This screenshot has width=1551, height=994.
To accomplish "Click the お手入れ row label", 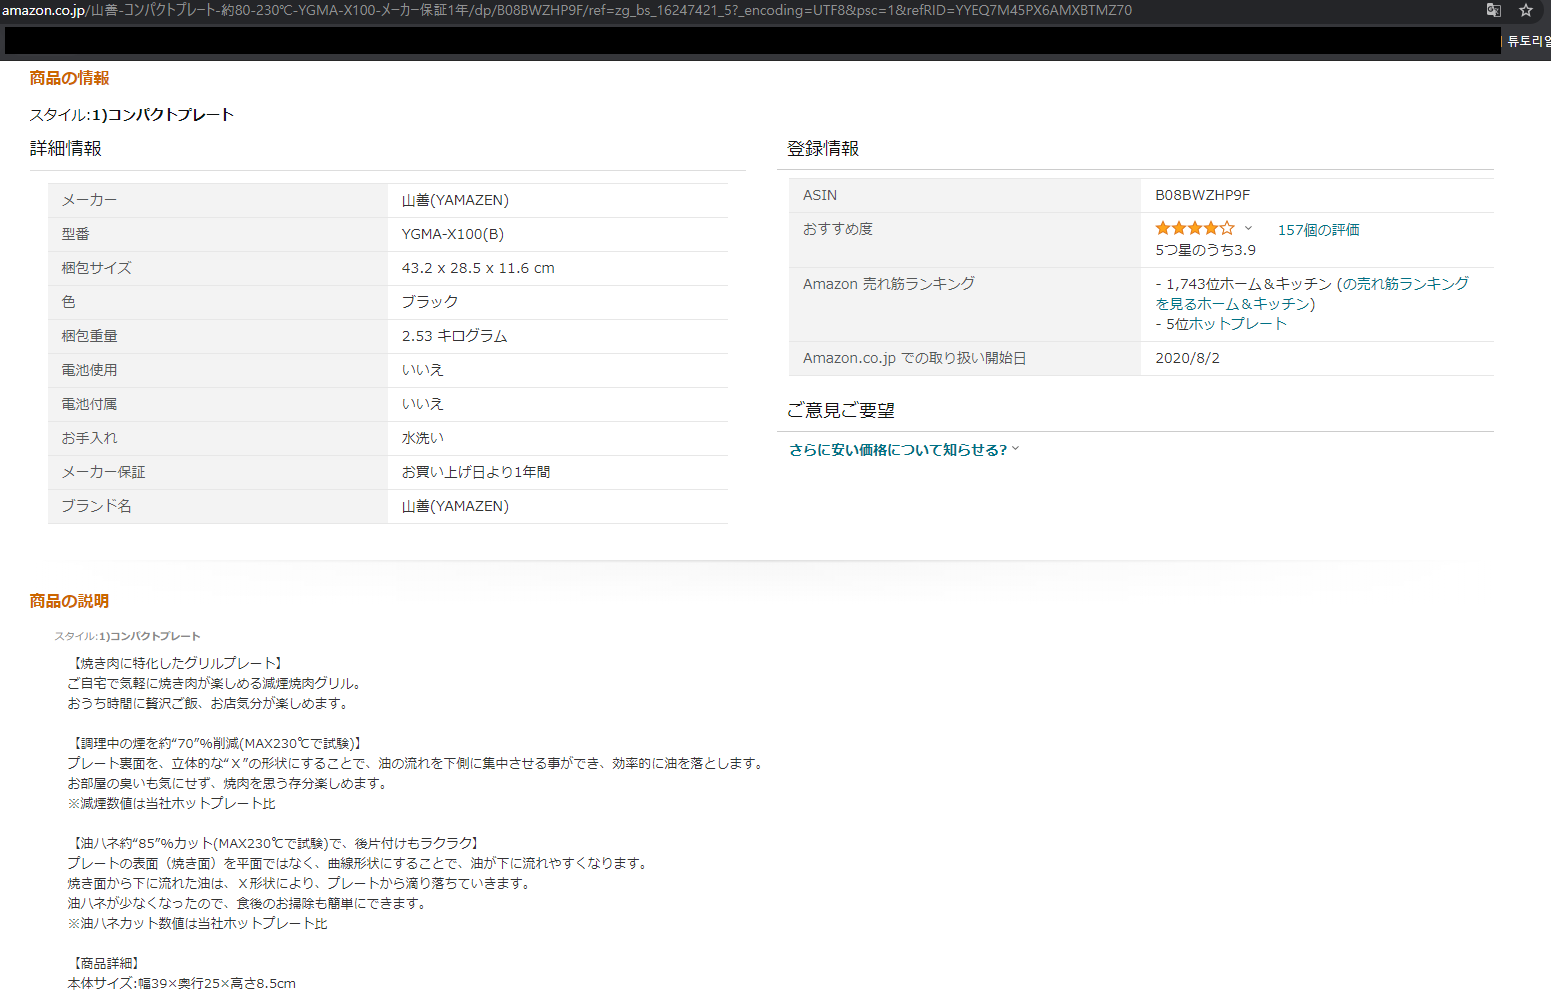I will click(89, 438).
